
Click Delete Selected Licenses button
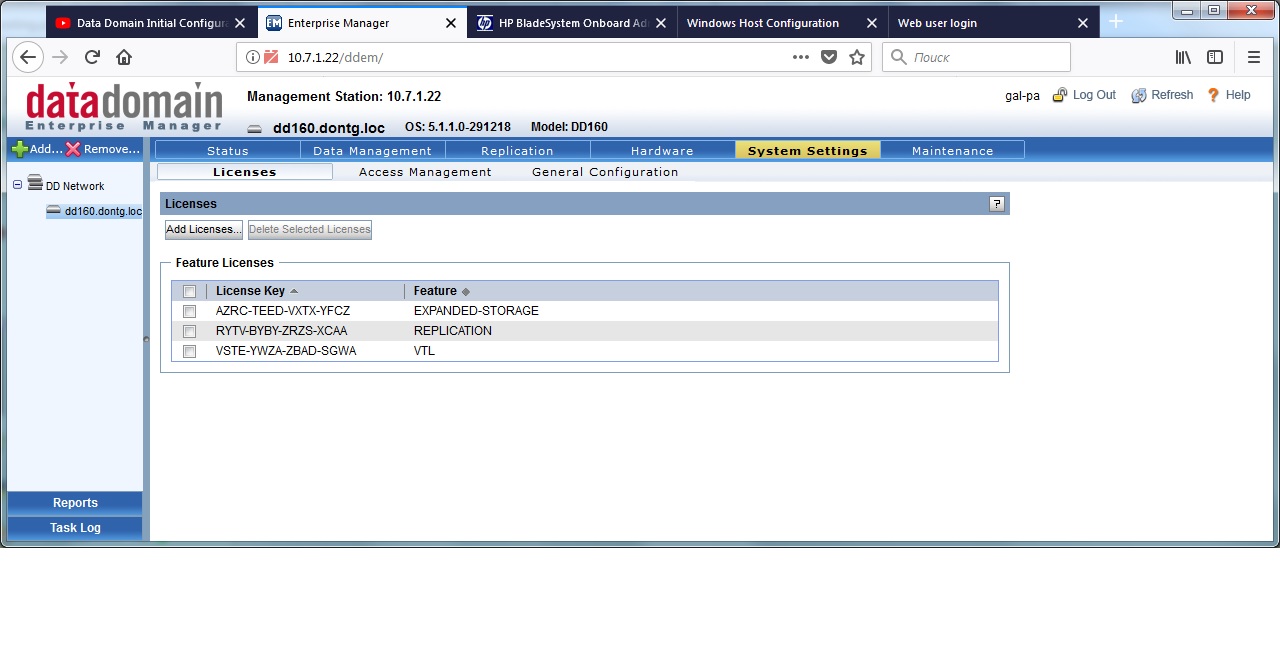pos(310,230)
